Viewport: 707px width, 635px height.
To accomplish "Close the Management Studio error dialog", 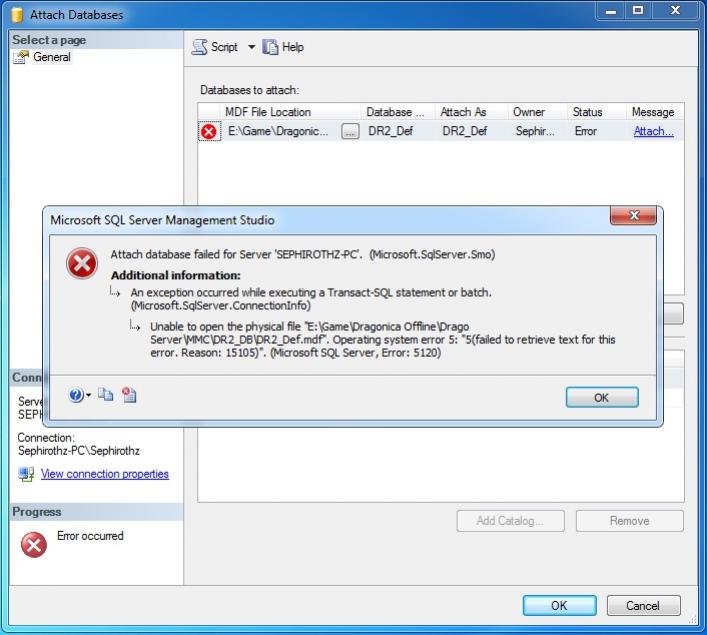I will [x=634, y=215].
